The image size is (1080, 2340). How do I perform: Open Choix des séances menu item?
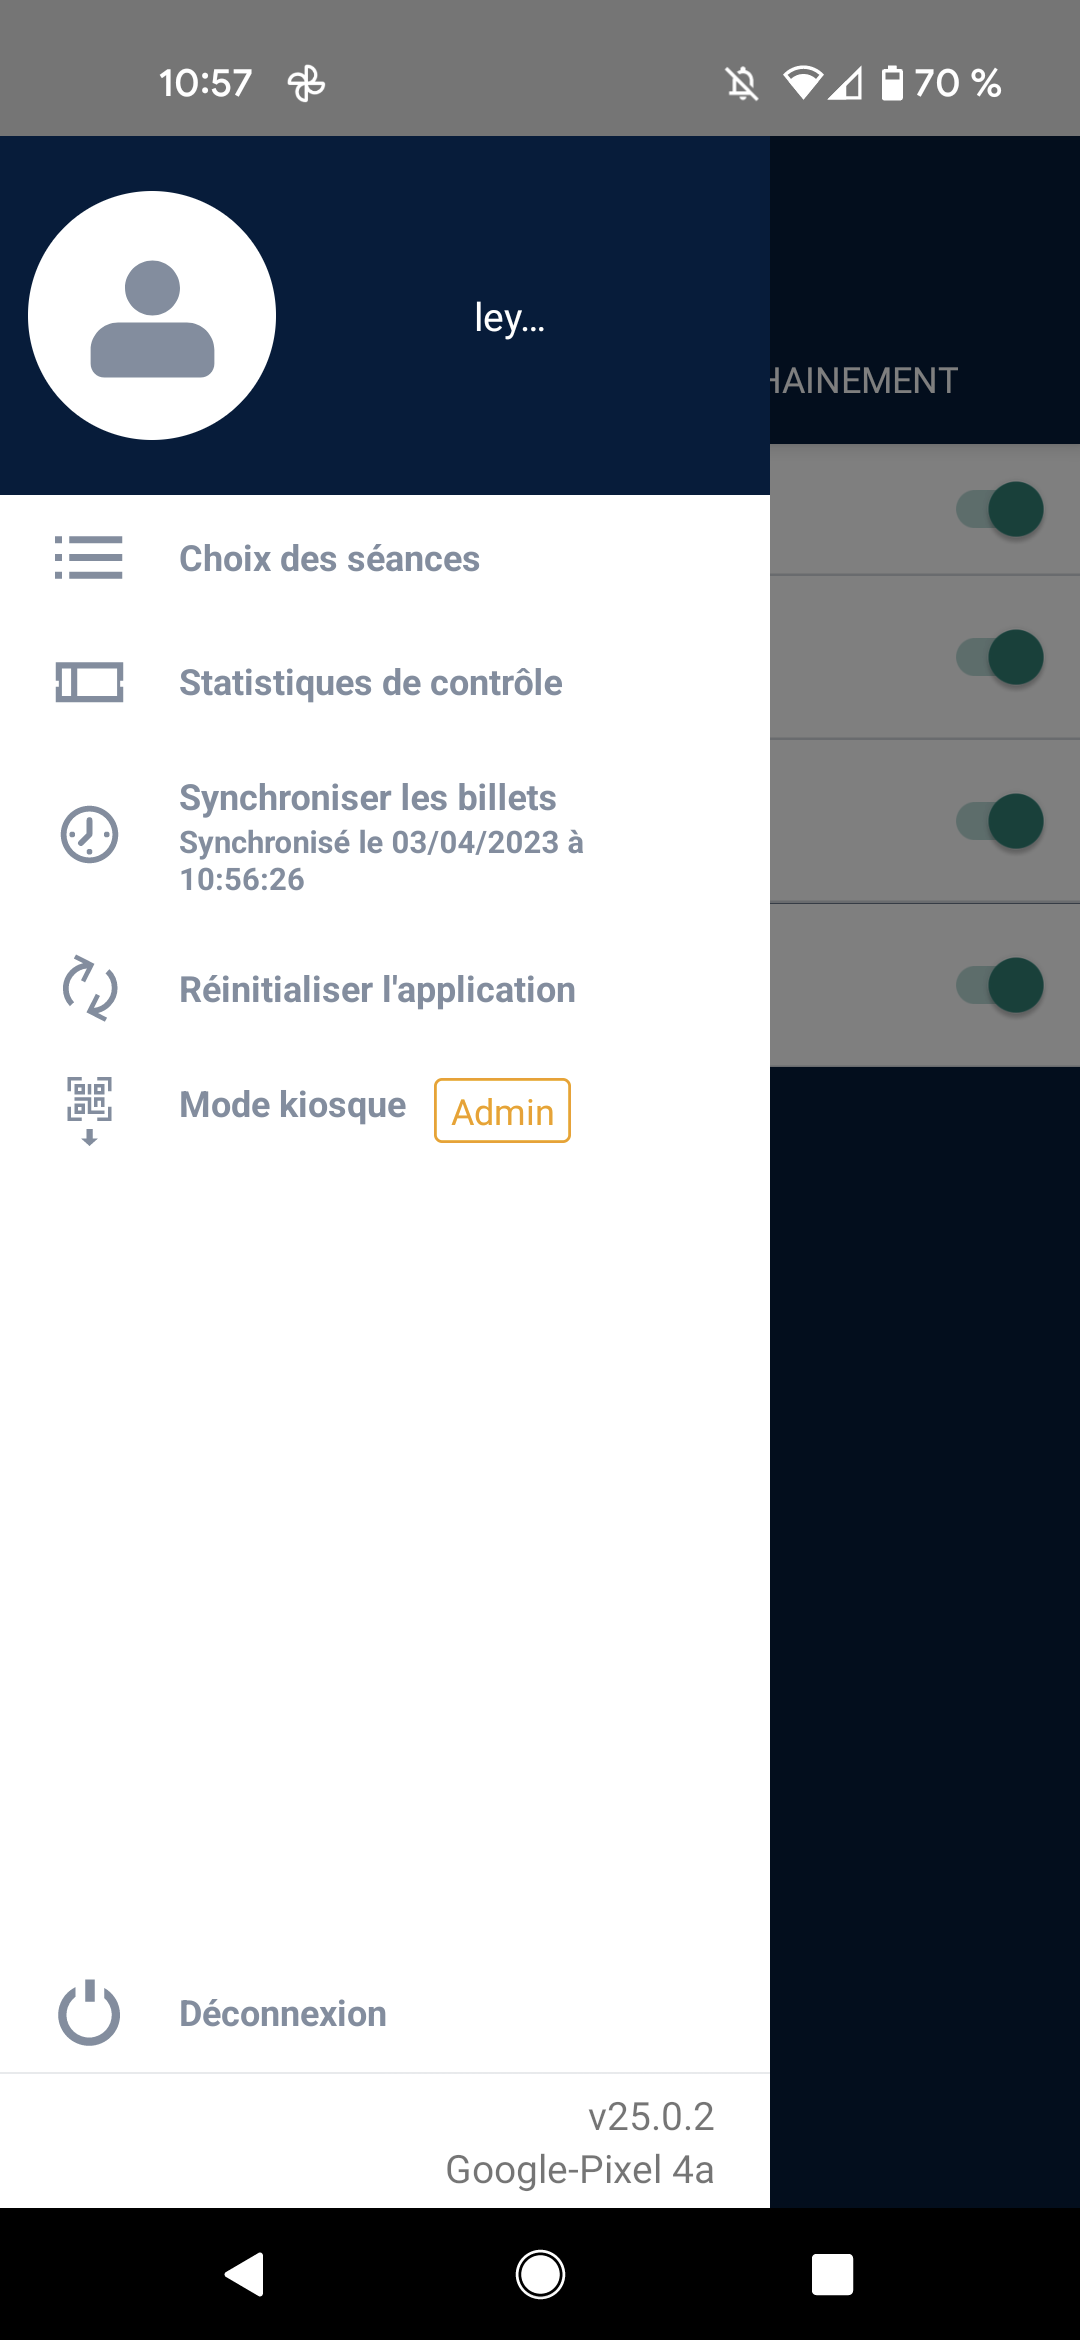[329, 559]
